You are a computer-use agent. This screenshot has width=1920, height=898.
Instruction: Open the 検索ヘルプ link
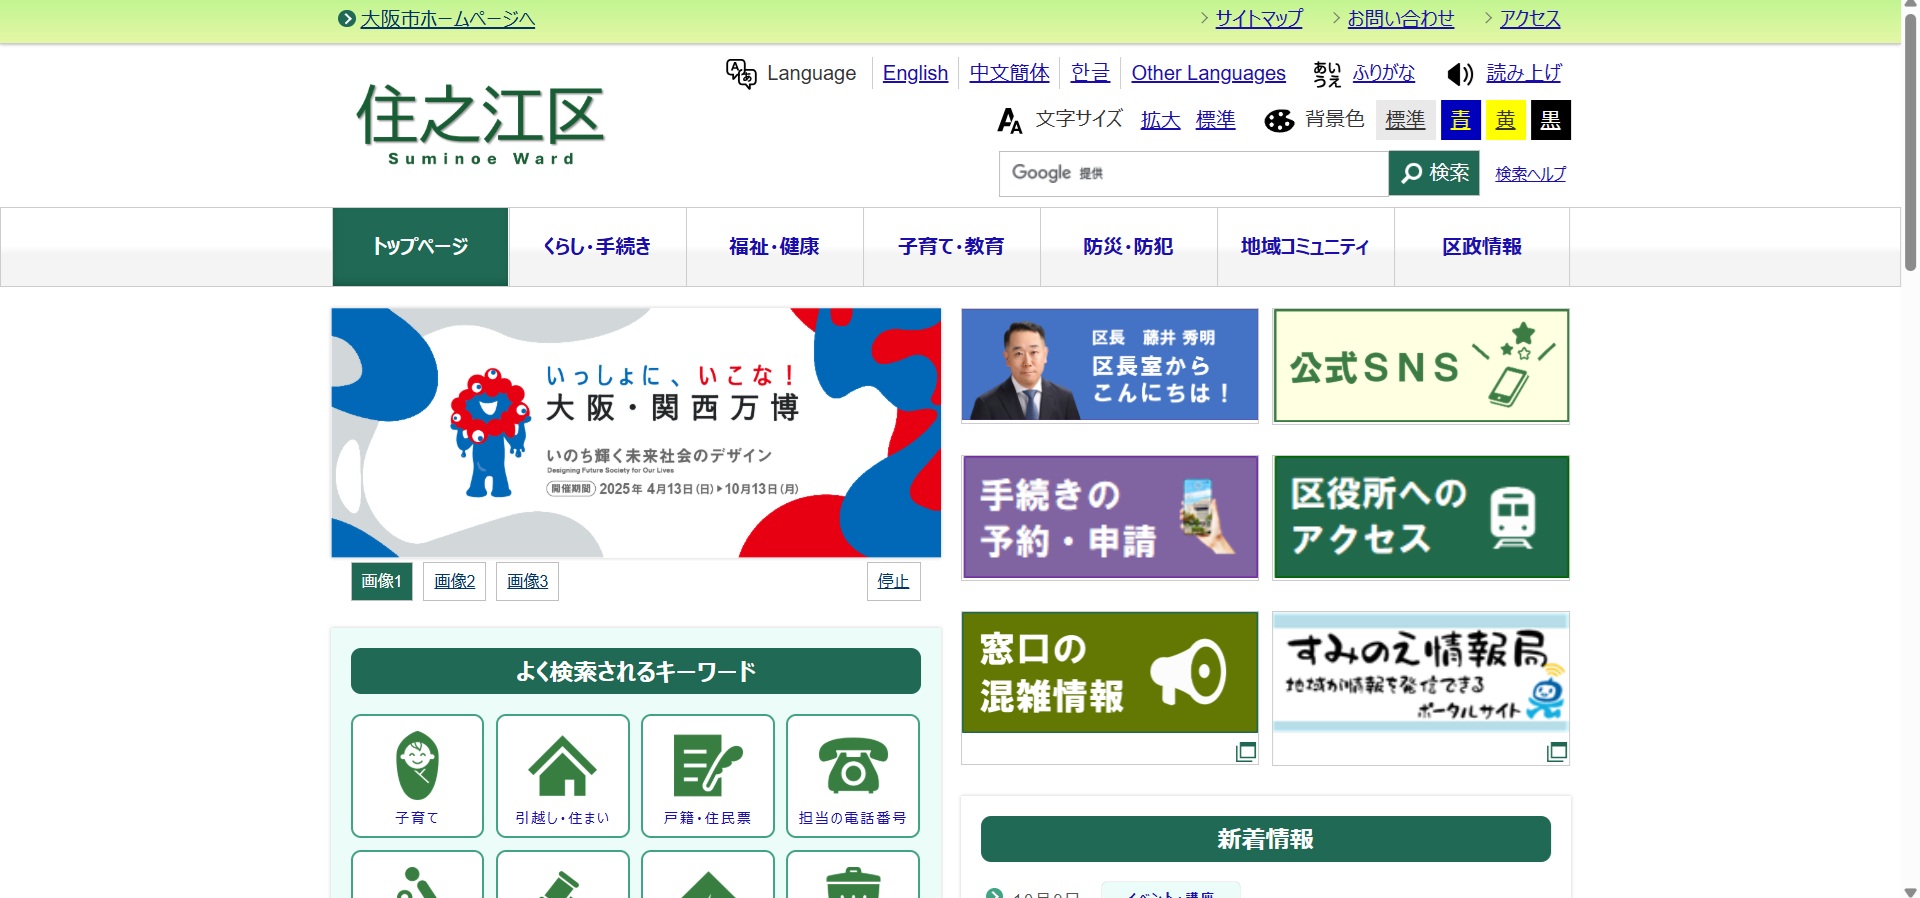1531,174
